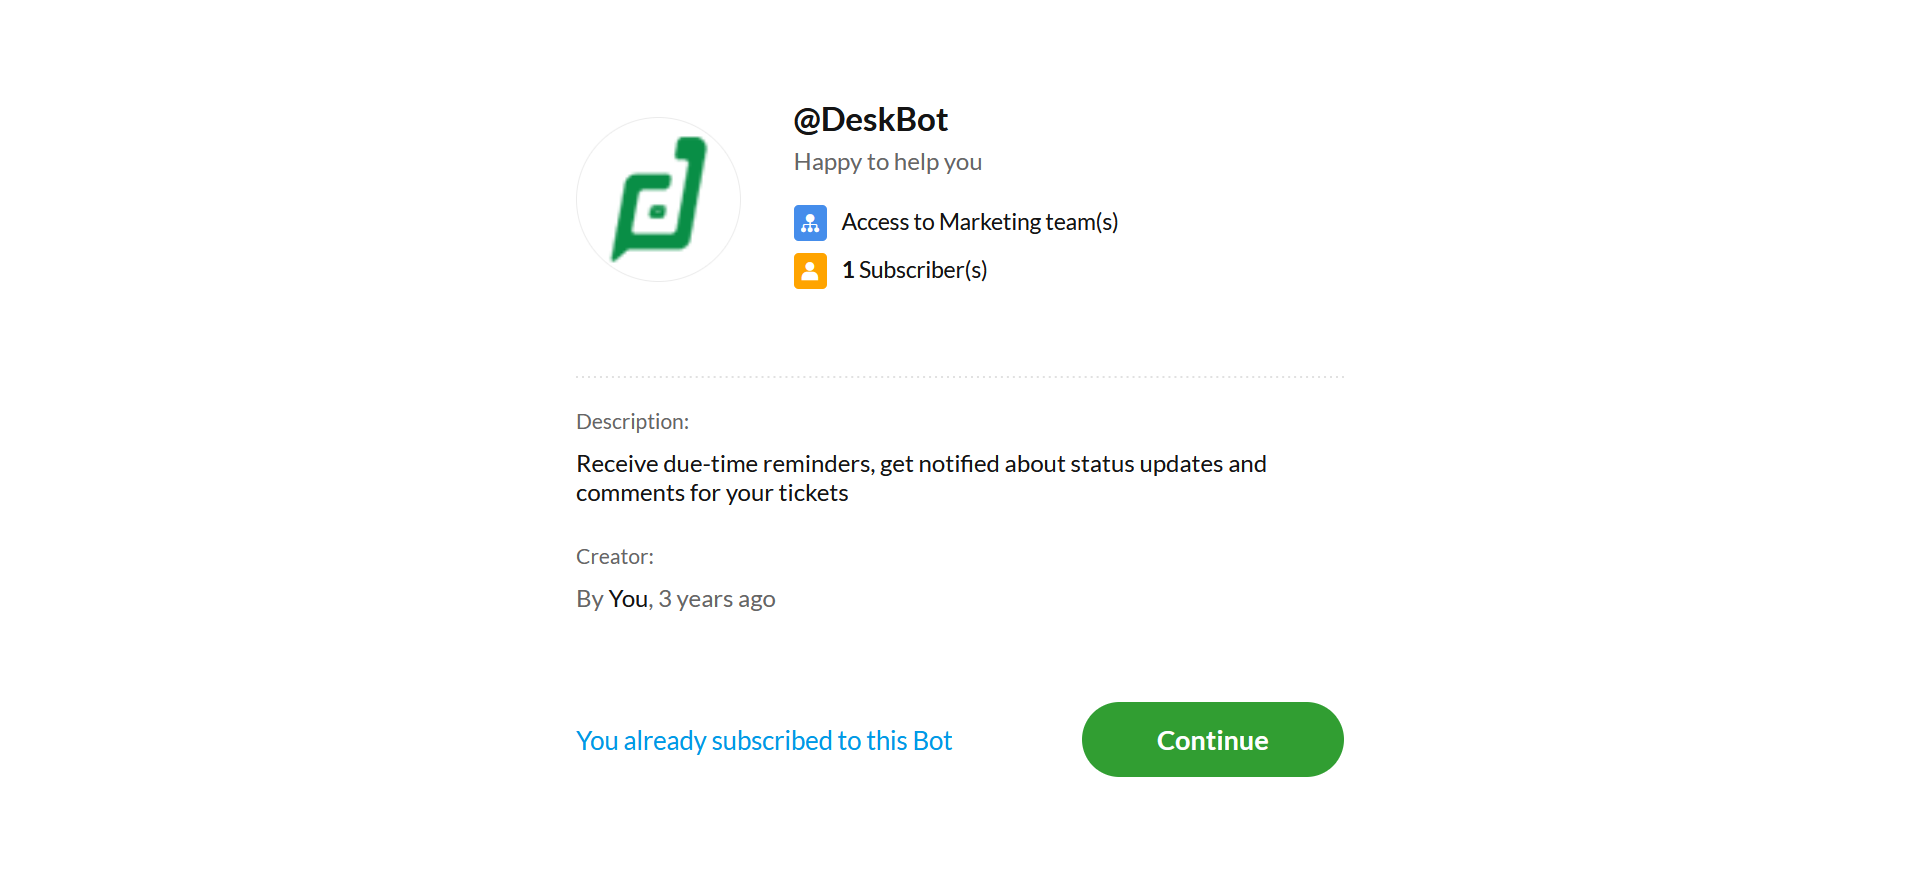1920x873 pixels.
Task: Click the '3 years ago' timestamp
Action: [716, 598]
